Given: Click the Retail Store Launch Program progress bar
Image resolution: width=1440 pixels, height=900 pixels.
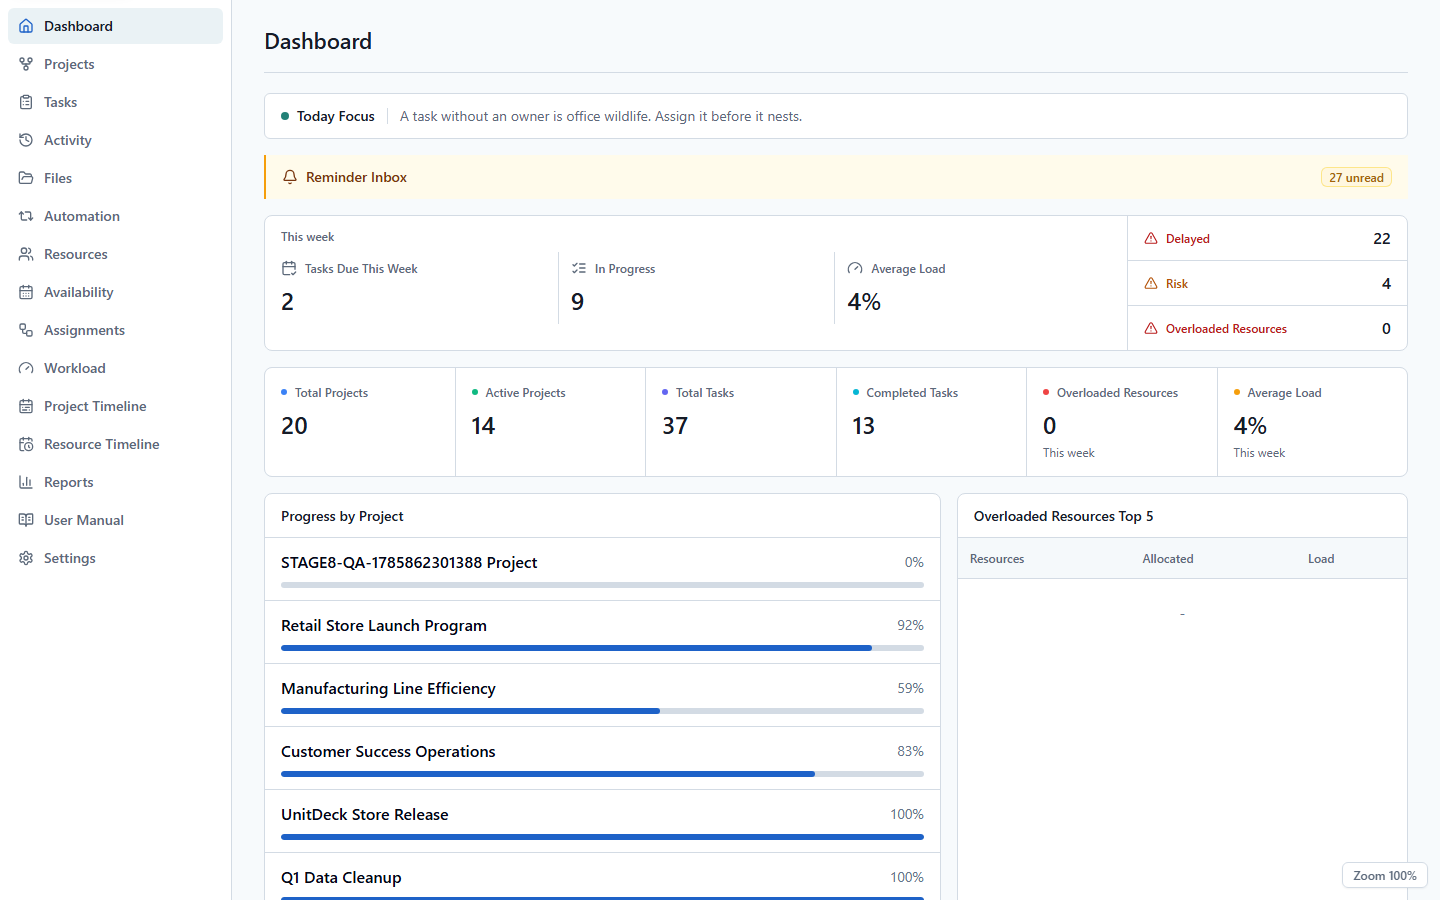Looking at the screenshot, I should coord(602,648).
